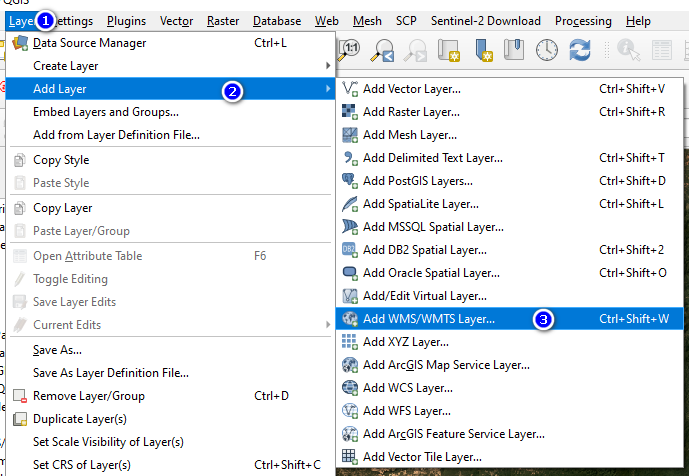The height and width of the screenshot is (476, 689).
Task: Click the Add Mesh Layer icon
Action: (350, 135)
